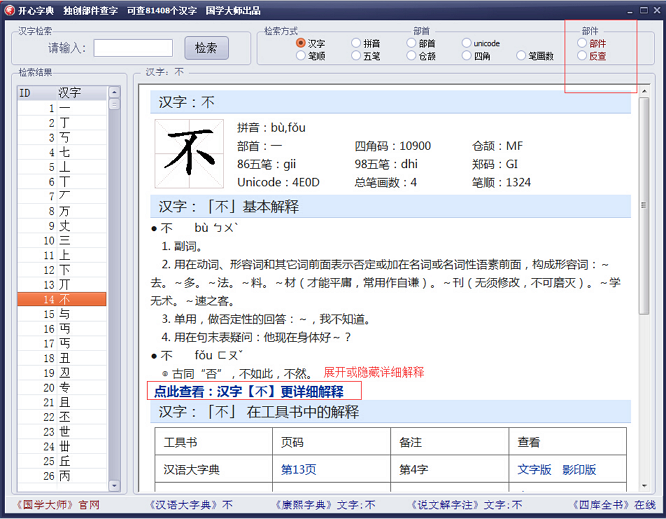
Task: Click the 汉语大字典 table cell
Action: [214, 470]
